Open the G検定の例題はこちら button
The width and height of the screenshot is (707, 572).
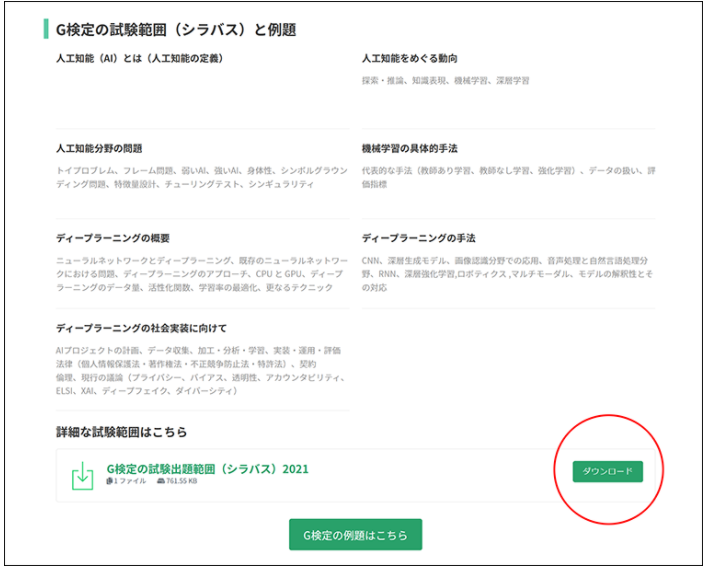click(355, 535)
